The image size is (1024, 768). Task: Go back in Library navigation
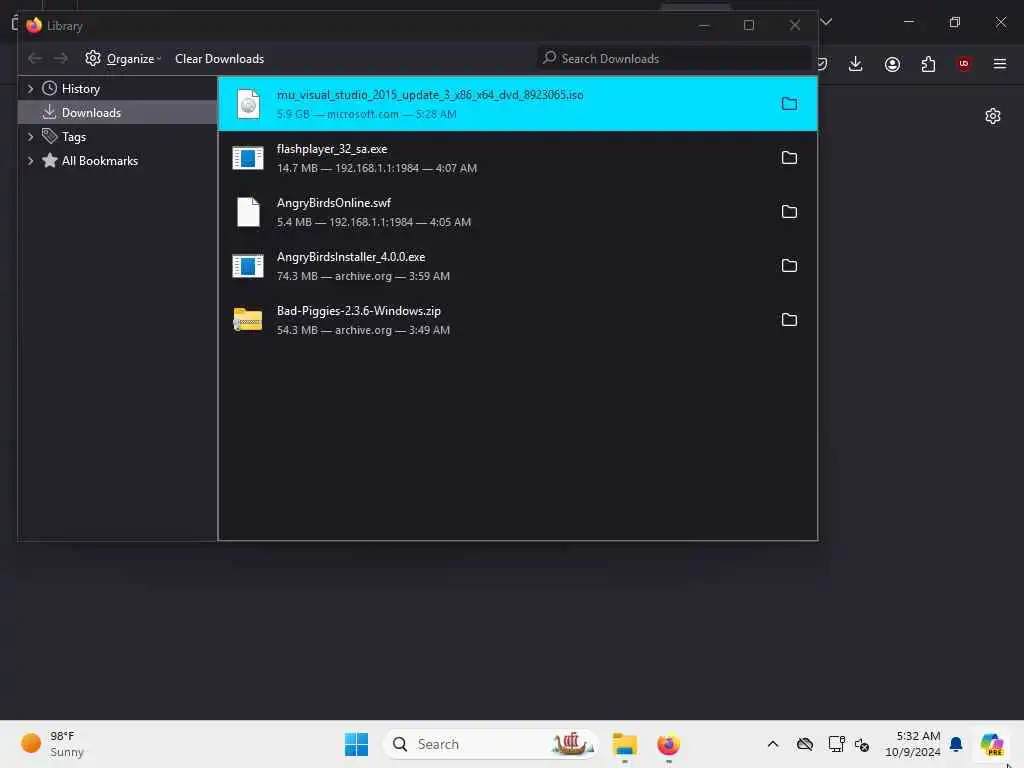point(35,59)
